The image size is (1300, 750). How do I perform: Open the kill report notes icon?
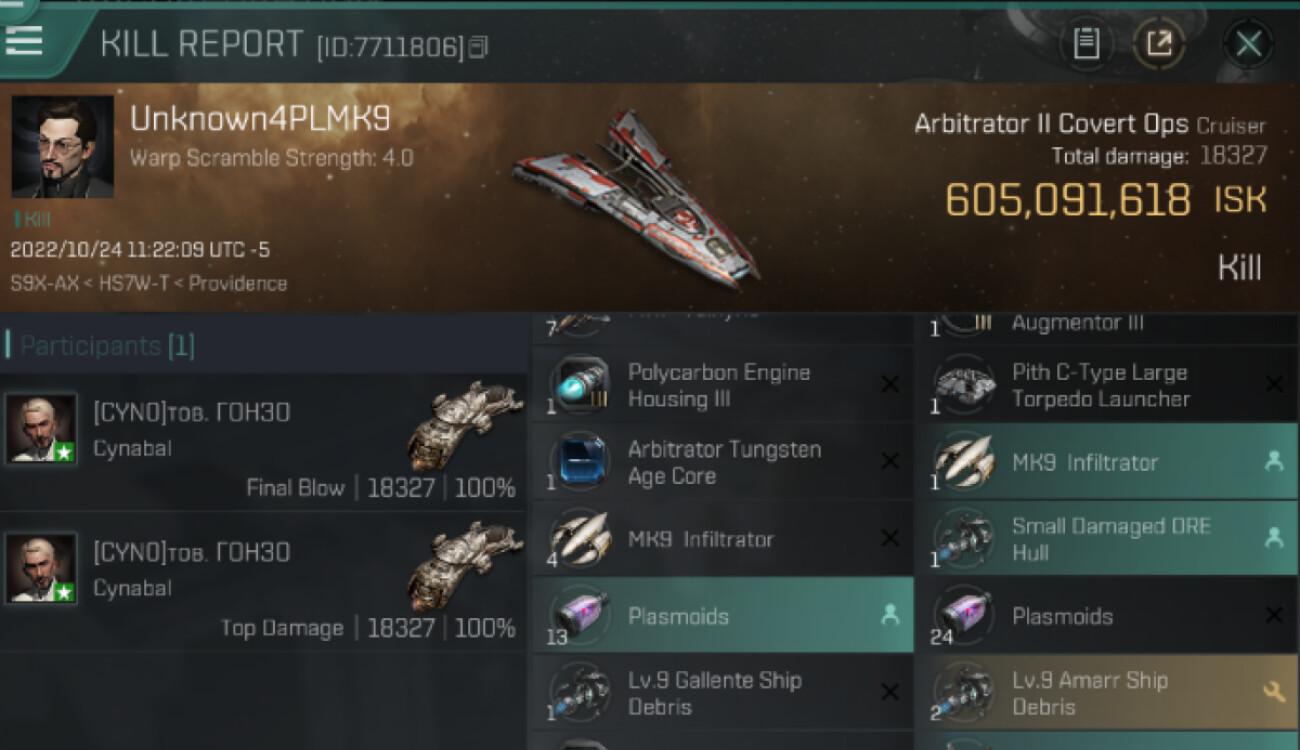[x=1086, y=43]
